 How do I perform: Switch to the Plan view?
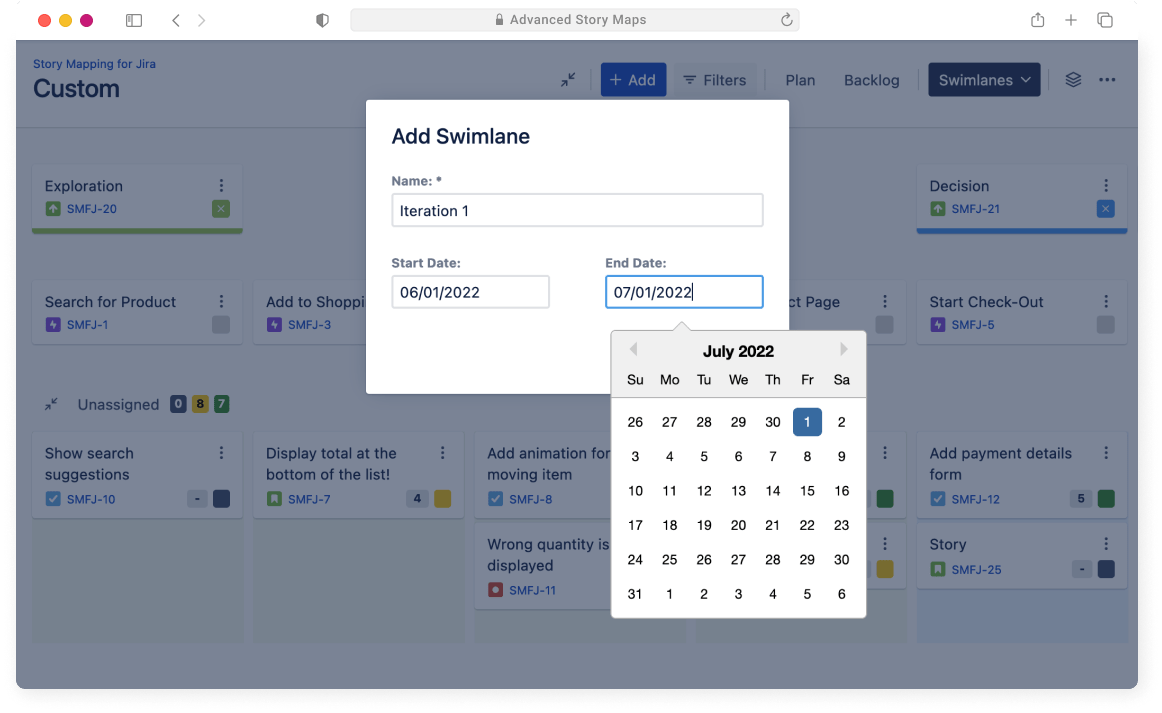[800, 79]
